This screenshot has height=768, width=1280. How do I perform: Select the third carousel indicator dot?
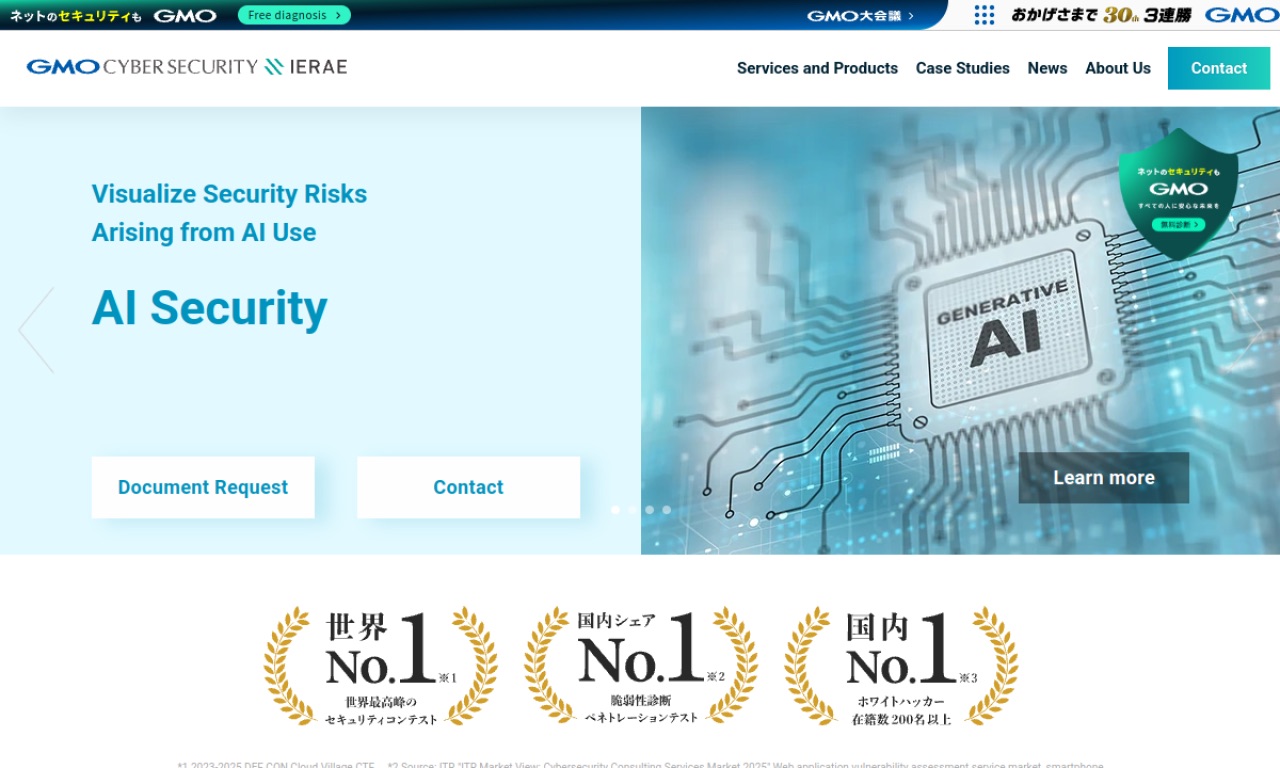649,510
